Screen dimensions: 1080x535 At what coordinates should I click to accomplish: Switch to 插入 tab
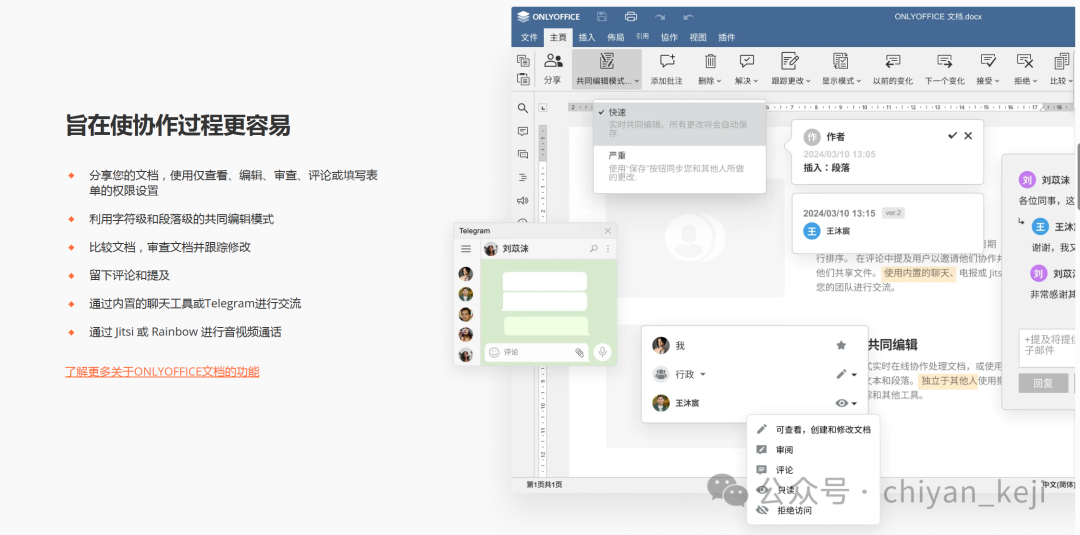587,38
